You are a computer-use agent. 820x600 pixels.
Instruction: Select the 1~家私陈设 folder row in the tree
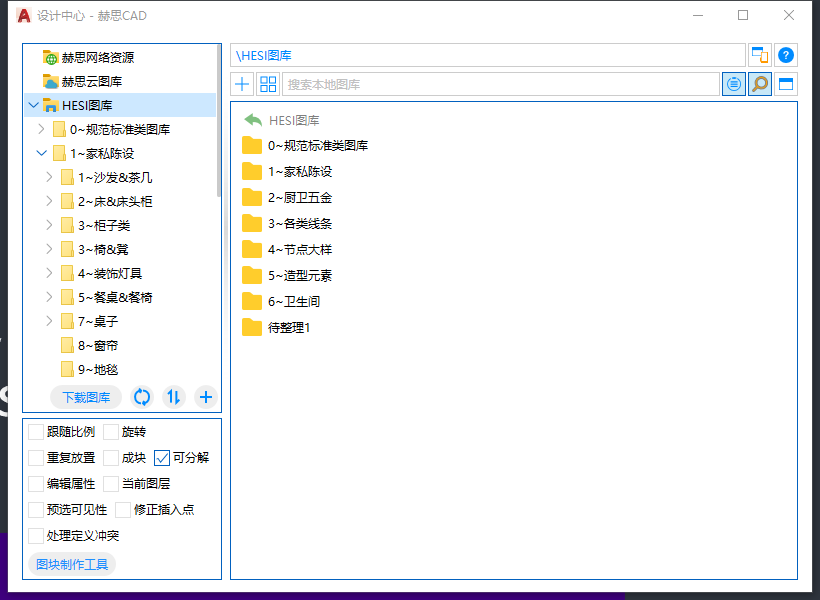(93, 153)
